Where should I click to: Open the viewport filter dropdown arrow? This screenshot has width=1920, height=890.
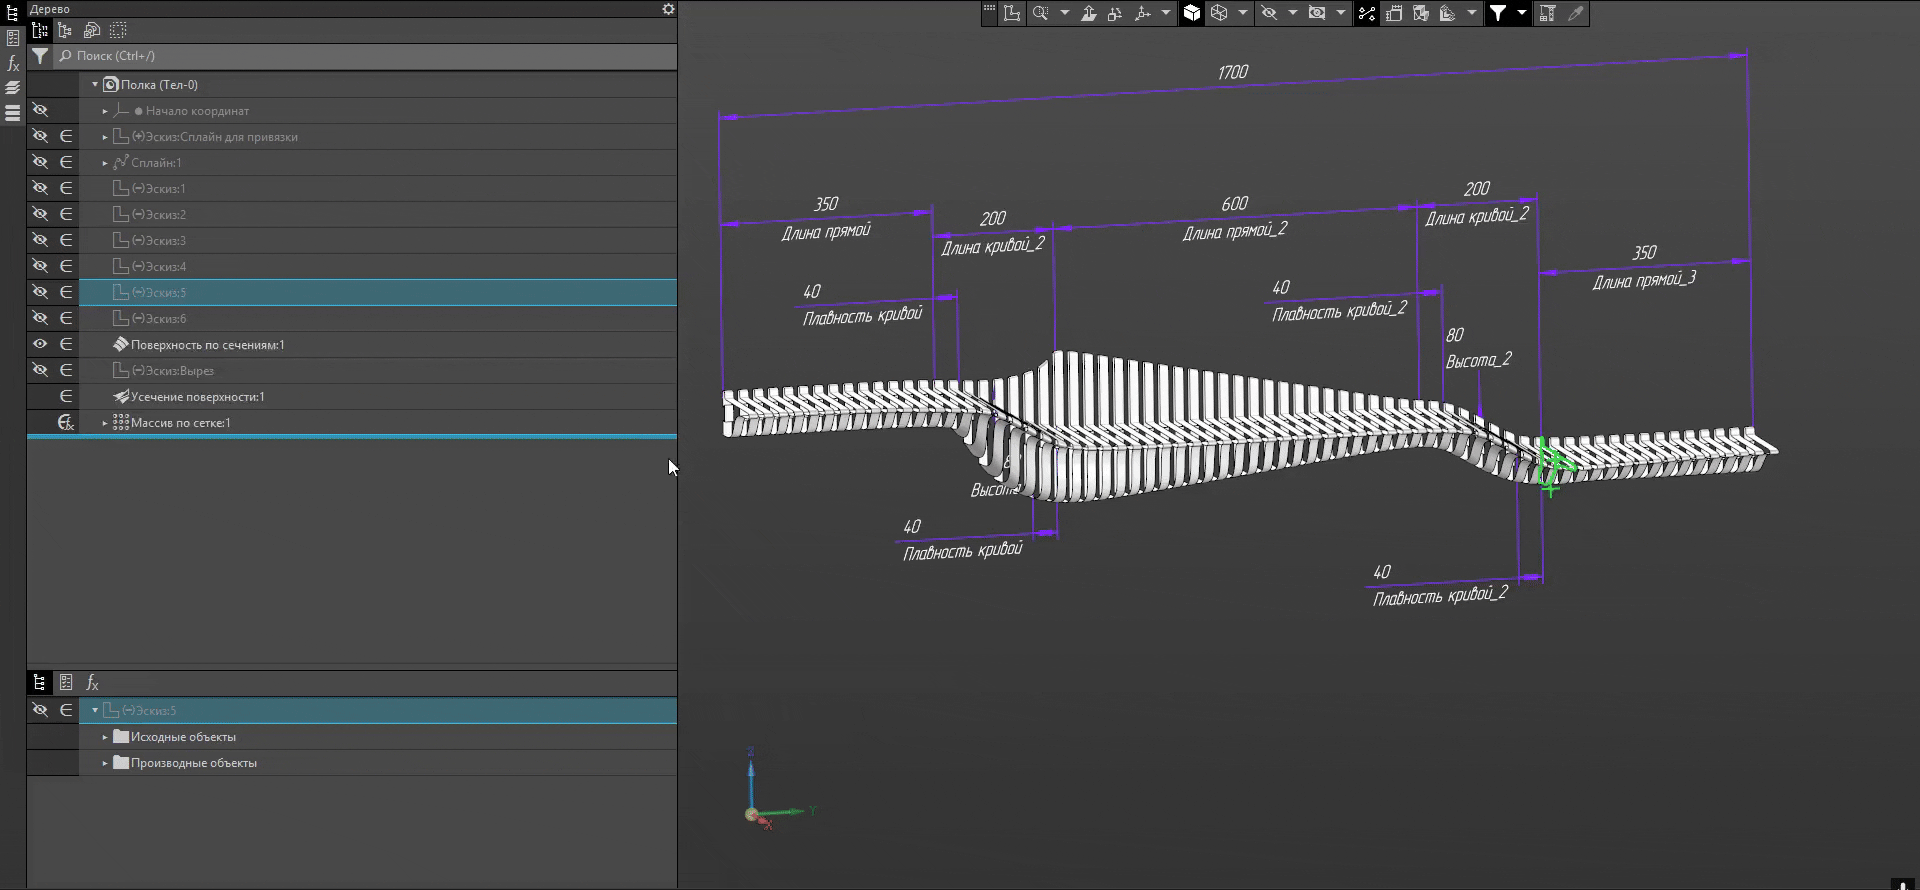[1521, 13]
